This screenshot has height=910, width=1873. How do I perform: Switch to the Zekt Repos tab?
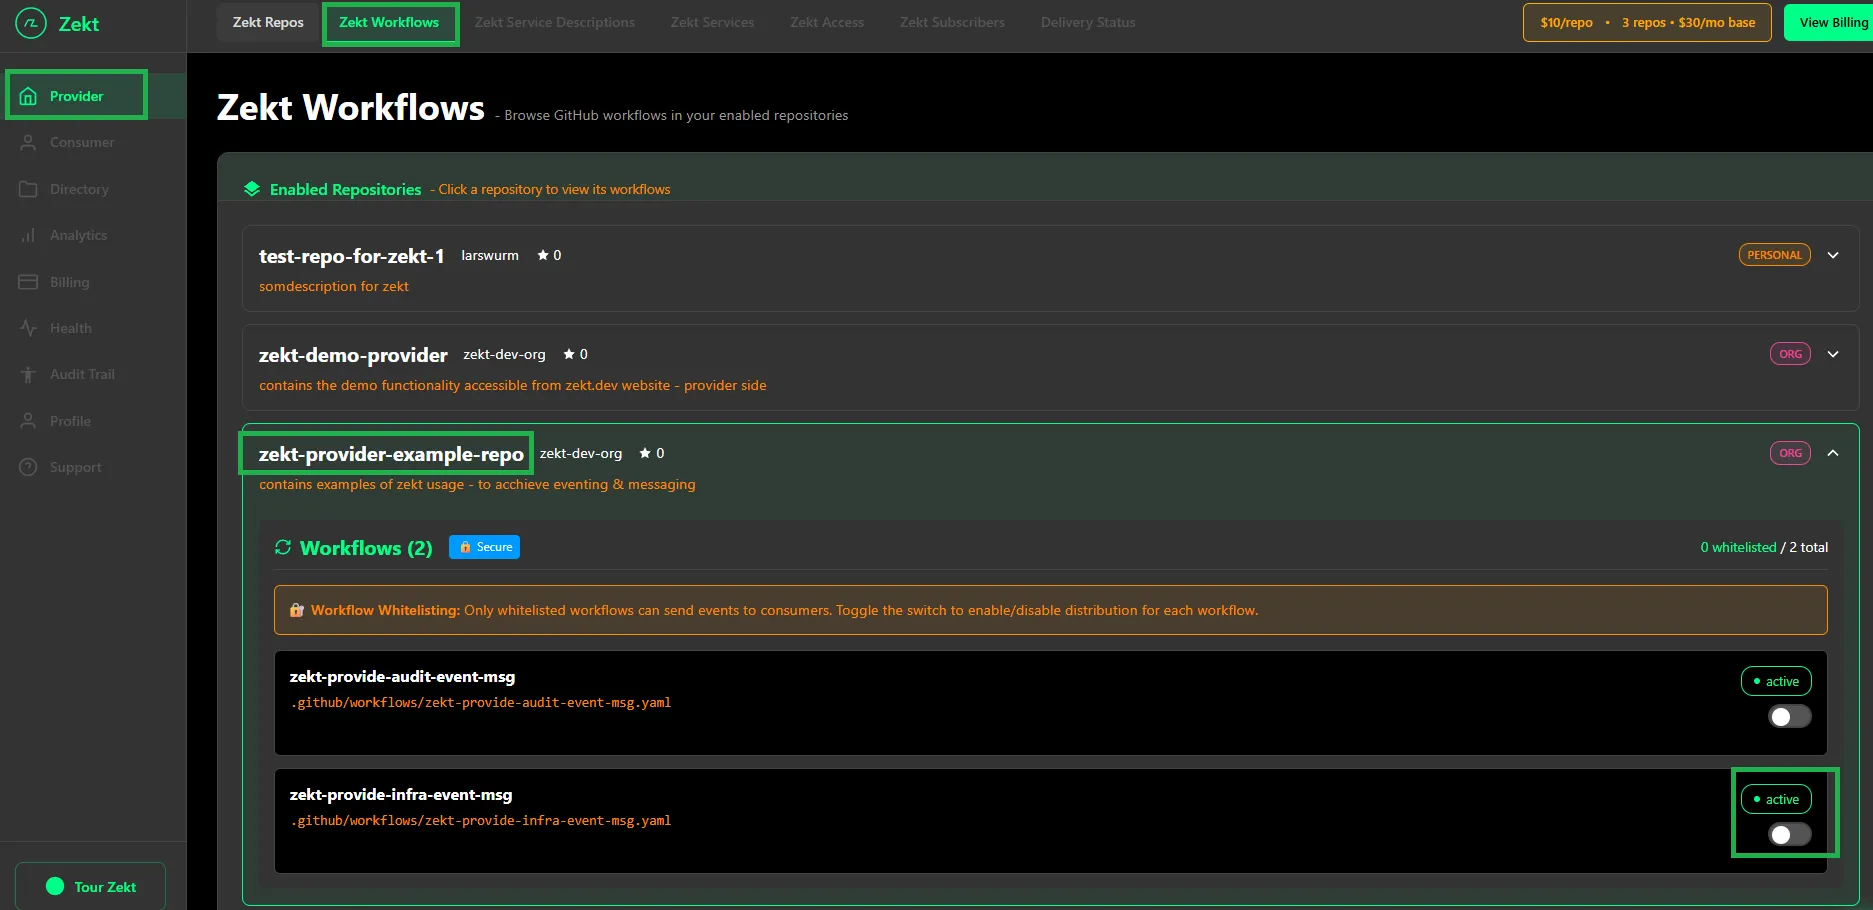coord(267,21)
